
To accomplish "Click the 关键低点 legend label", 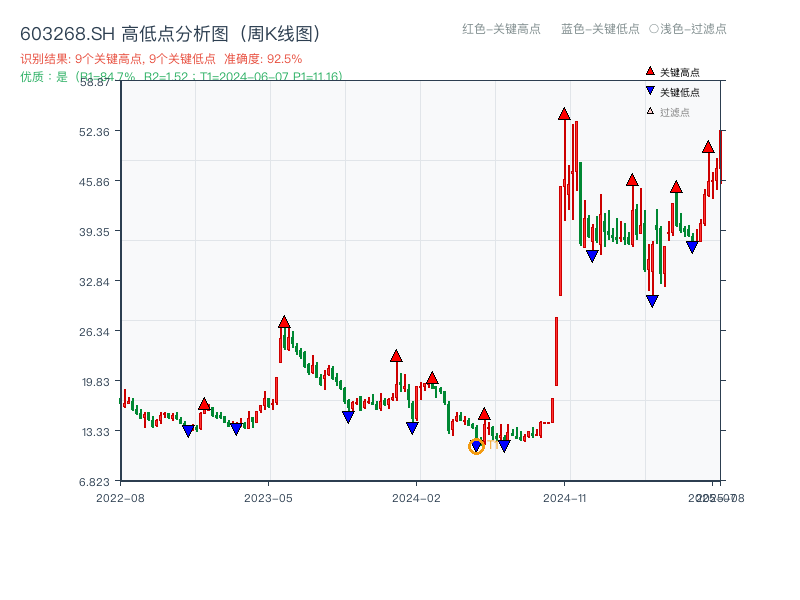I will click(680, 92).
